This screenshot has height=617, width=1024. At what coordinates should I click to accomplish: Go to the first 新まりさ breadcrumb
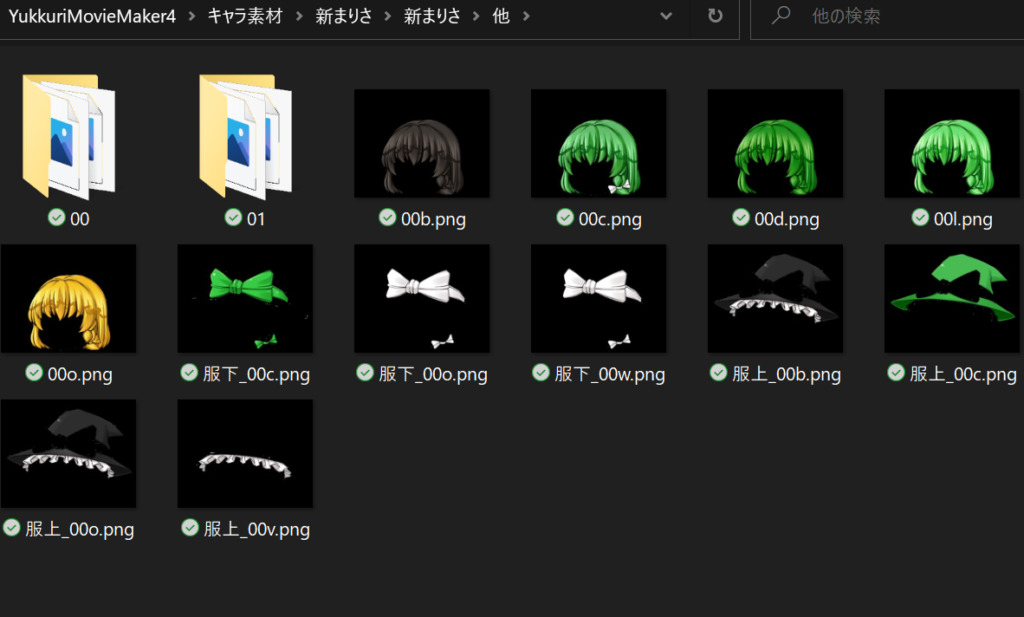coord(344,16)
